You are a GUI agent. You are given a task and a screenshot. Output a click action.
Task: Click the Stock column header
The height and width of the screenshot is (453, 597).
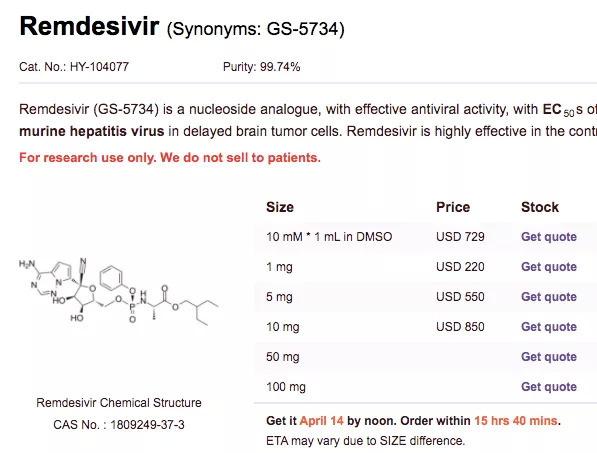[x=540, y=207]
